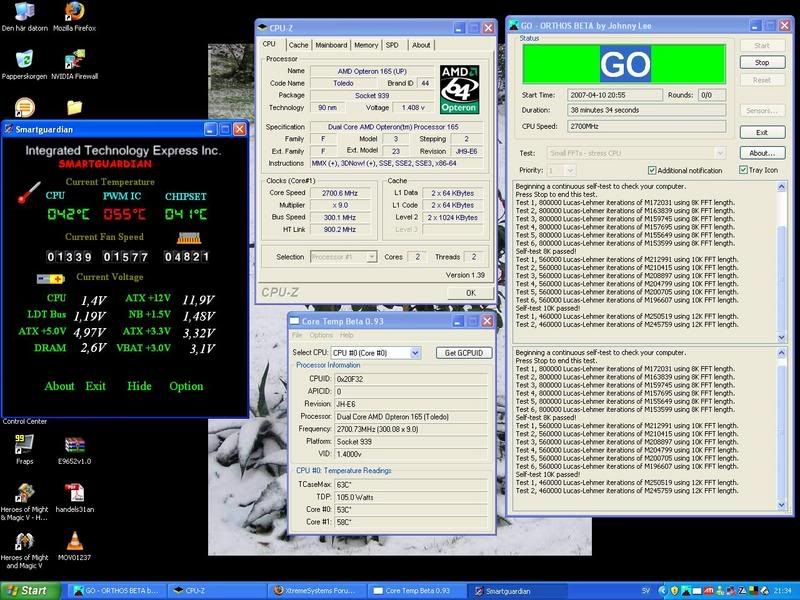
Task: Open the File menu in Core Temp
Action: [x=297, y=335]
